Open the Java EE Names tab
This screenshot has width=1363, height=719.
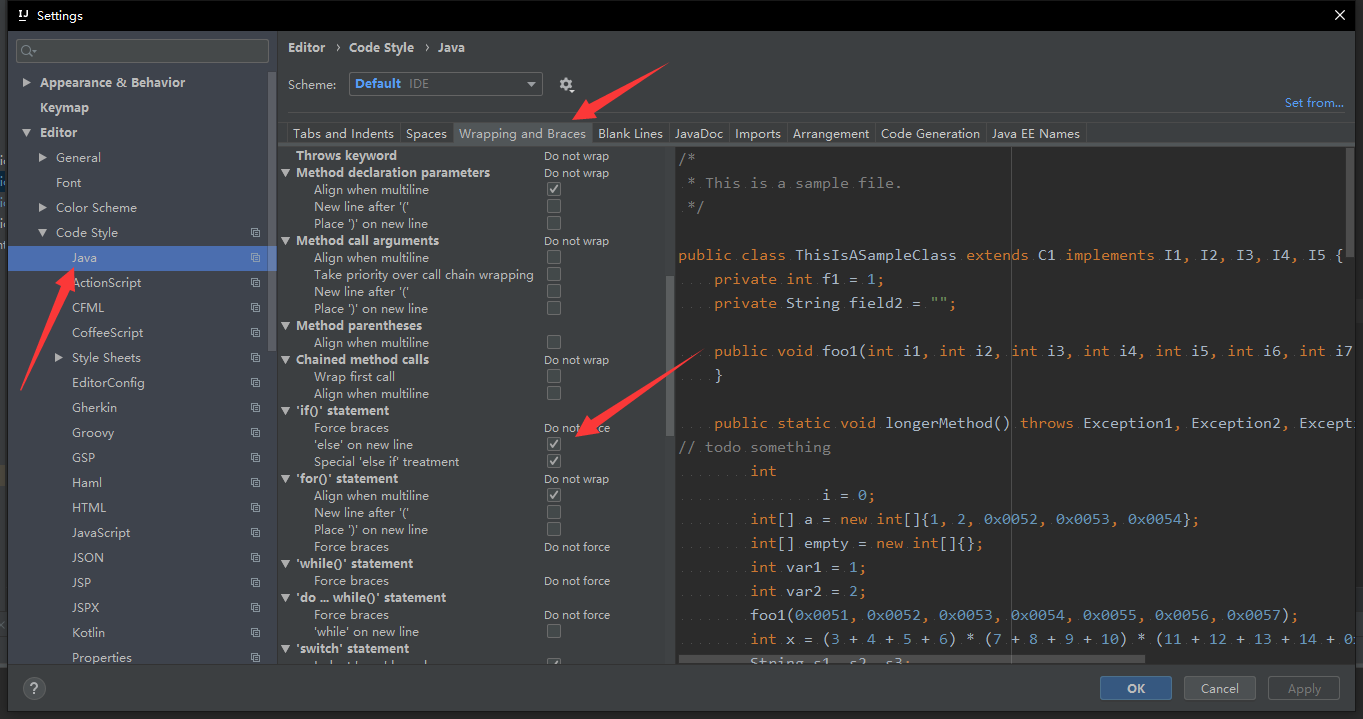[1036, 133]
